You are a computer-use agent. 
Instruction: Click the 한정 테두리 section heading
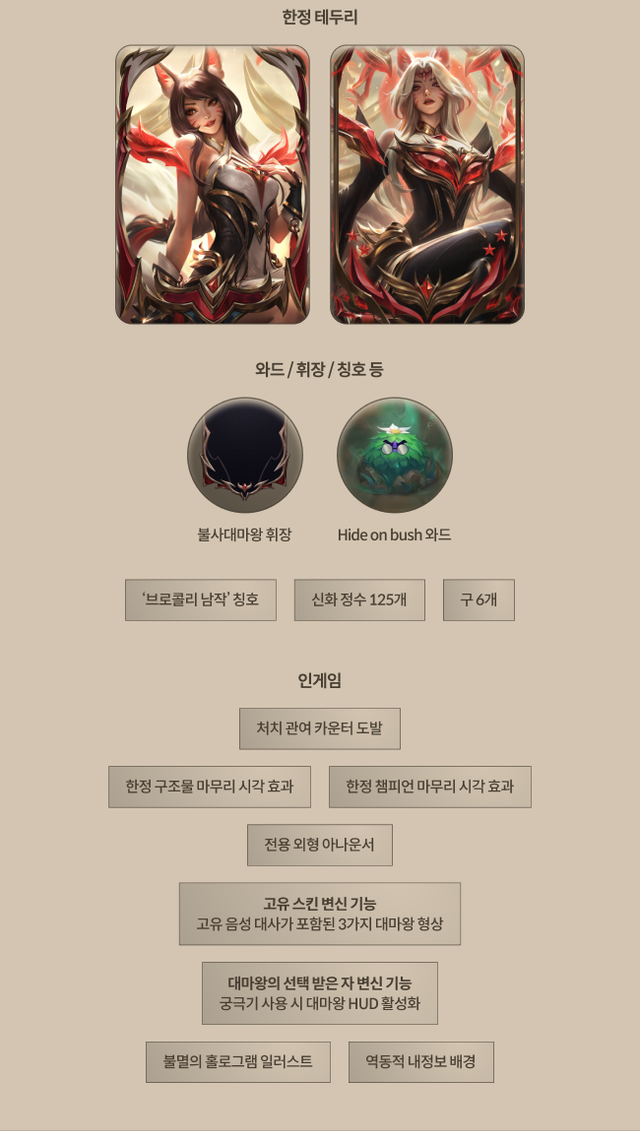click(320, 18)
